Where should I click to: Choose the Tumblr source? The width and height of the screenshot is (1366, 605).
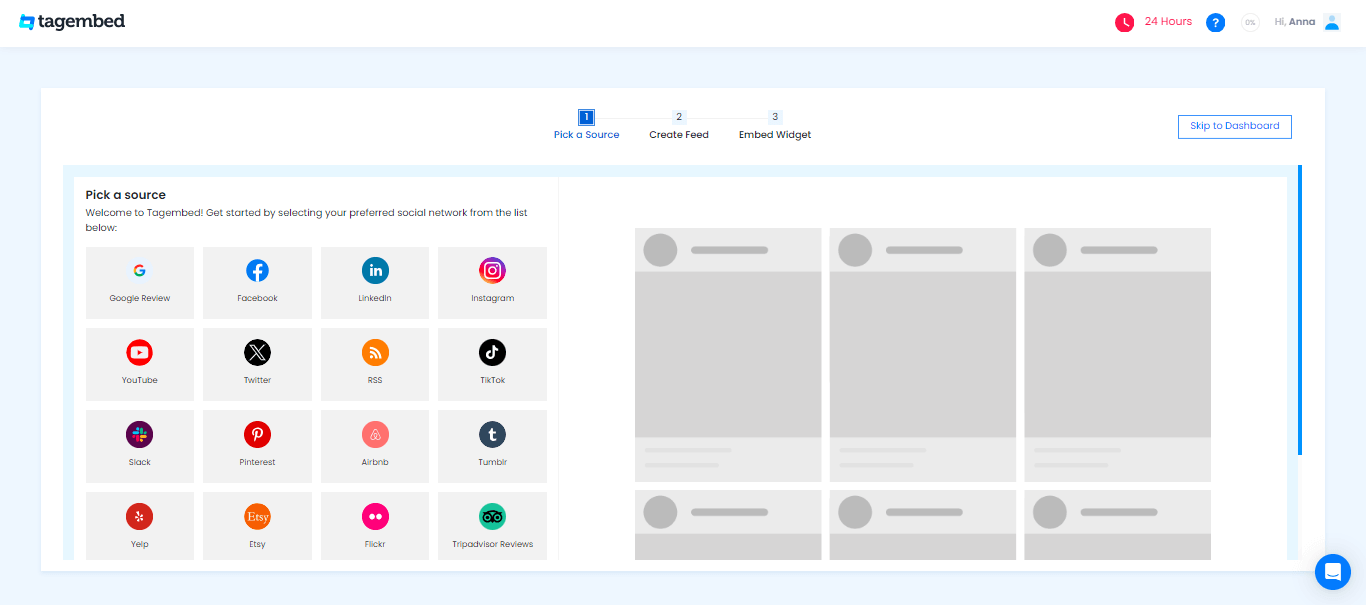492,446
